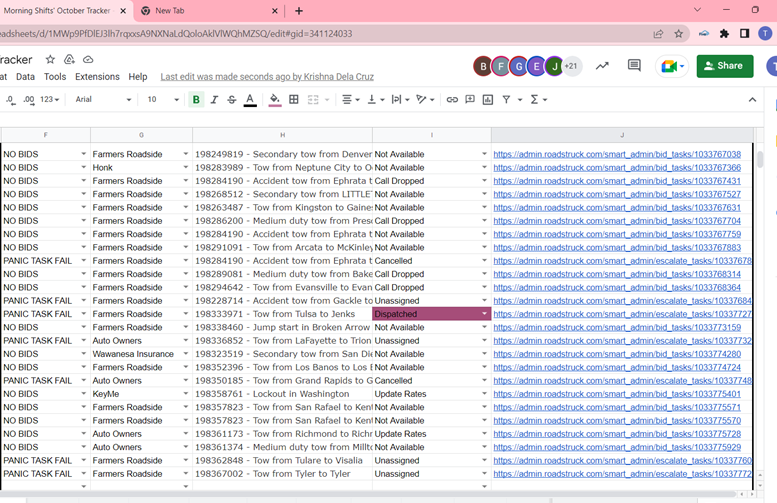Open the 123 number format dropdown
The image size is (777, 503).
coord(49,100)
